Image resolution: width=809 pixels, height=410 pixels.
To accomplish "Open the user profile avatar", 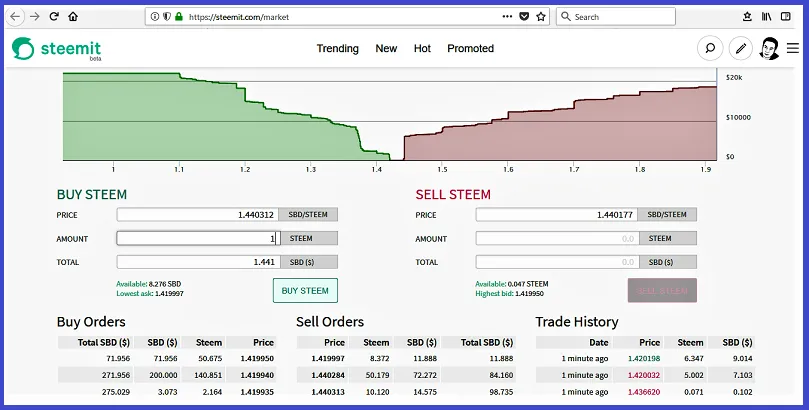I will click(769, 48).
